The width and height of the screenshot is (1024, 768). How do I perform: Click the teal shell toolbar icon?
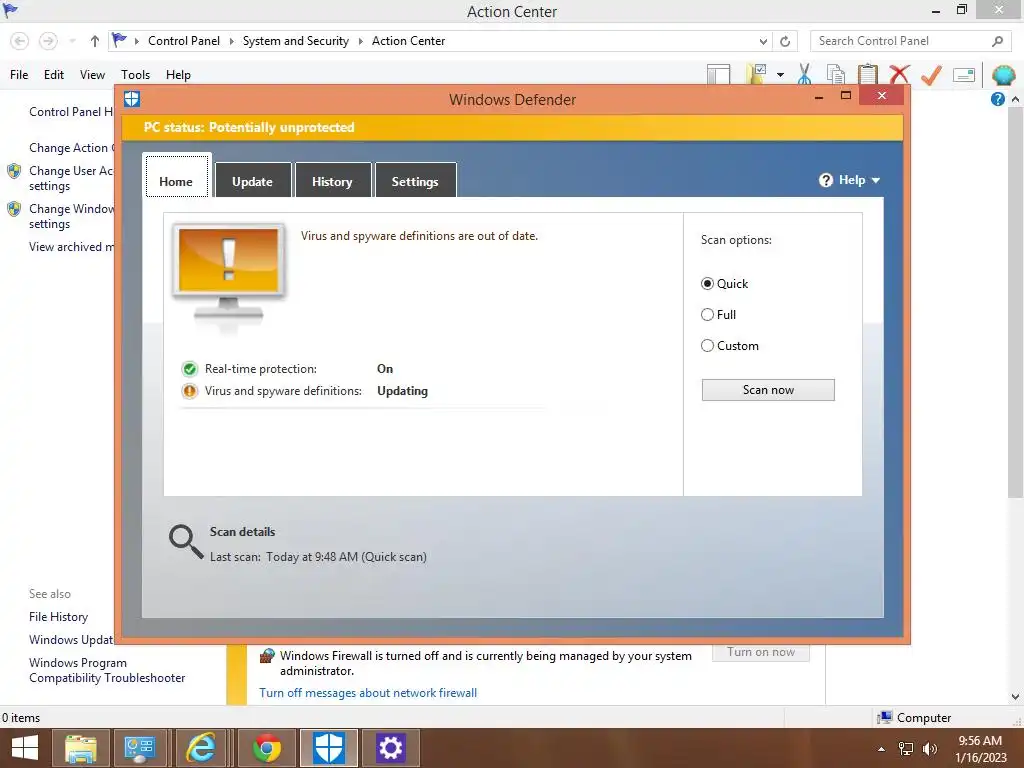pos(1003,75)
